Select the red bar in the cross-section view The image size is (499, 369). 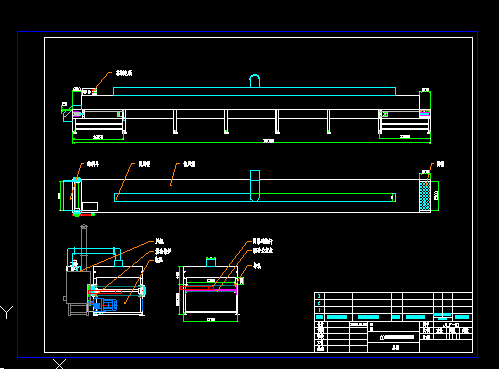[197, 288]
